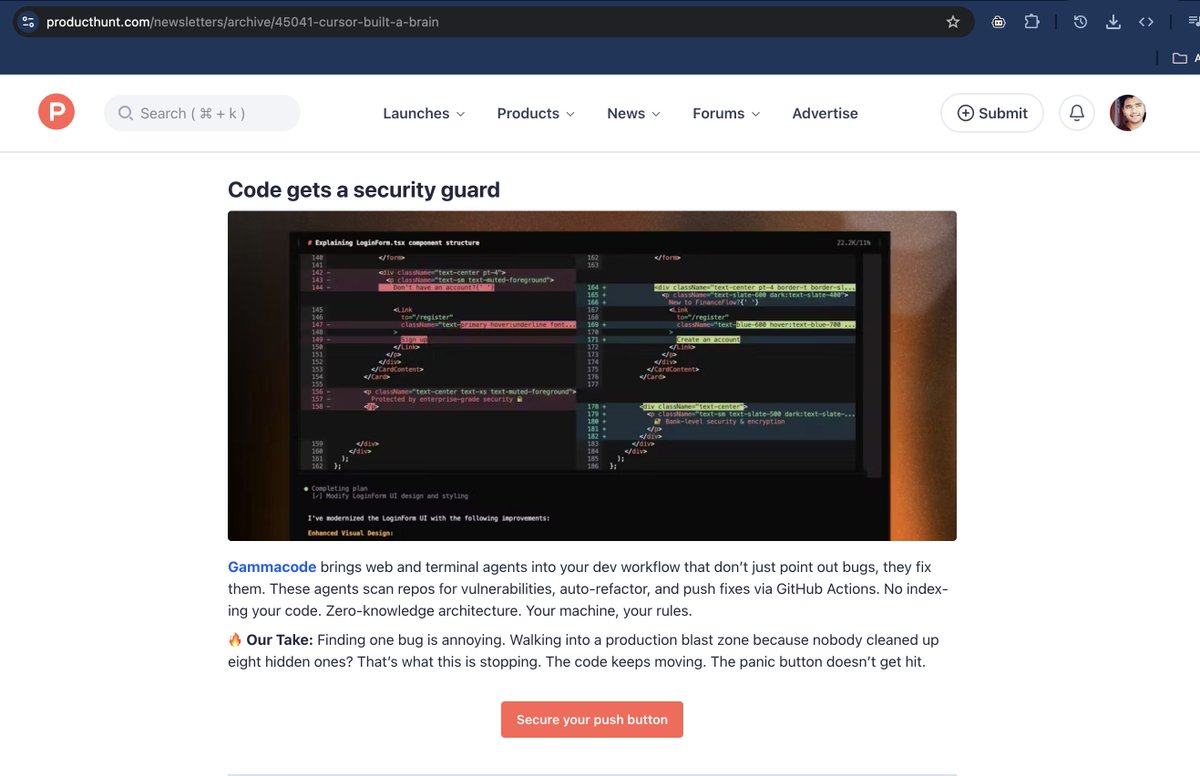The width and height of the screenshot is (1200, 776).
Task: Expand the Products dropdown menu
Action: click(536, 114)
